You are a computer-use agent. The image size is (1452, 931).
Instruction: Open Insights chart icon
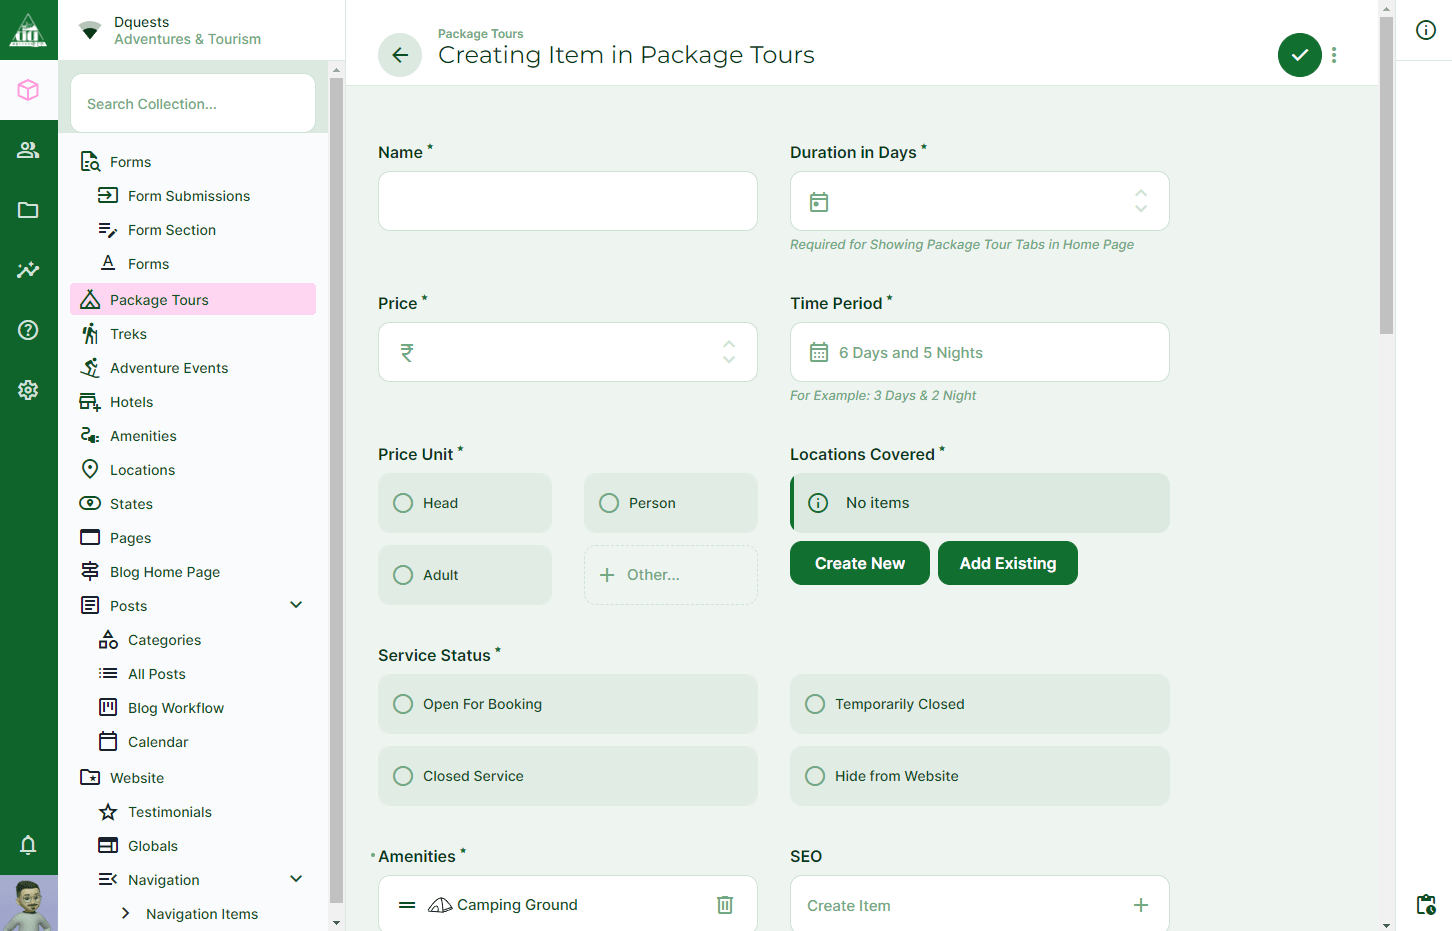pyautogui.click(x=28, y=270)
